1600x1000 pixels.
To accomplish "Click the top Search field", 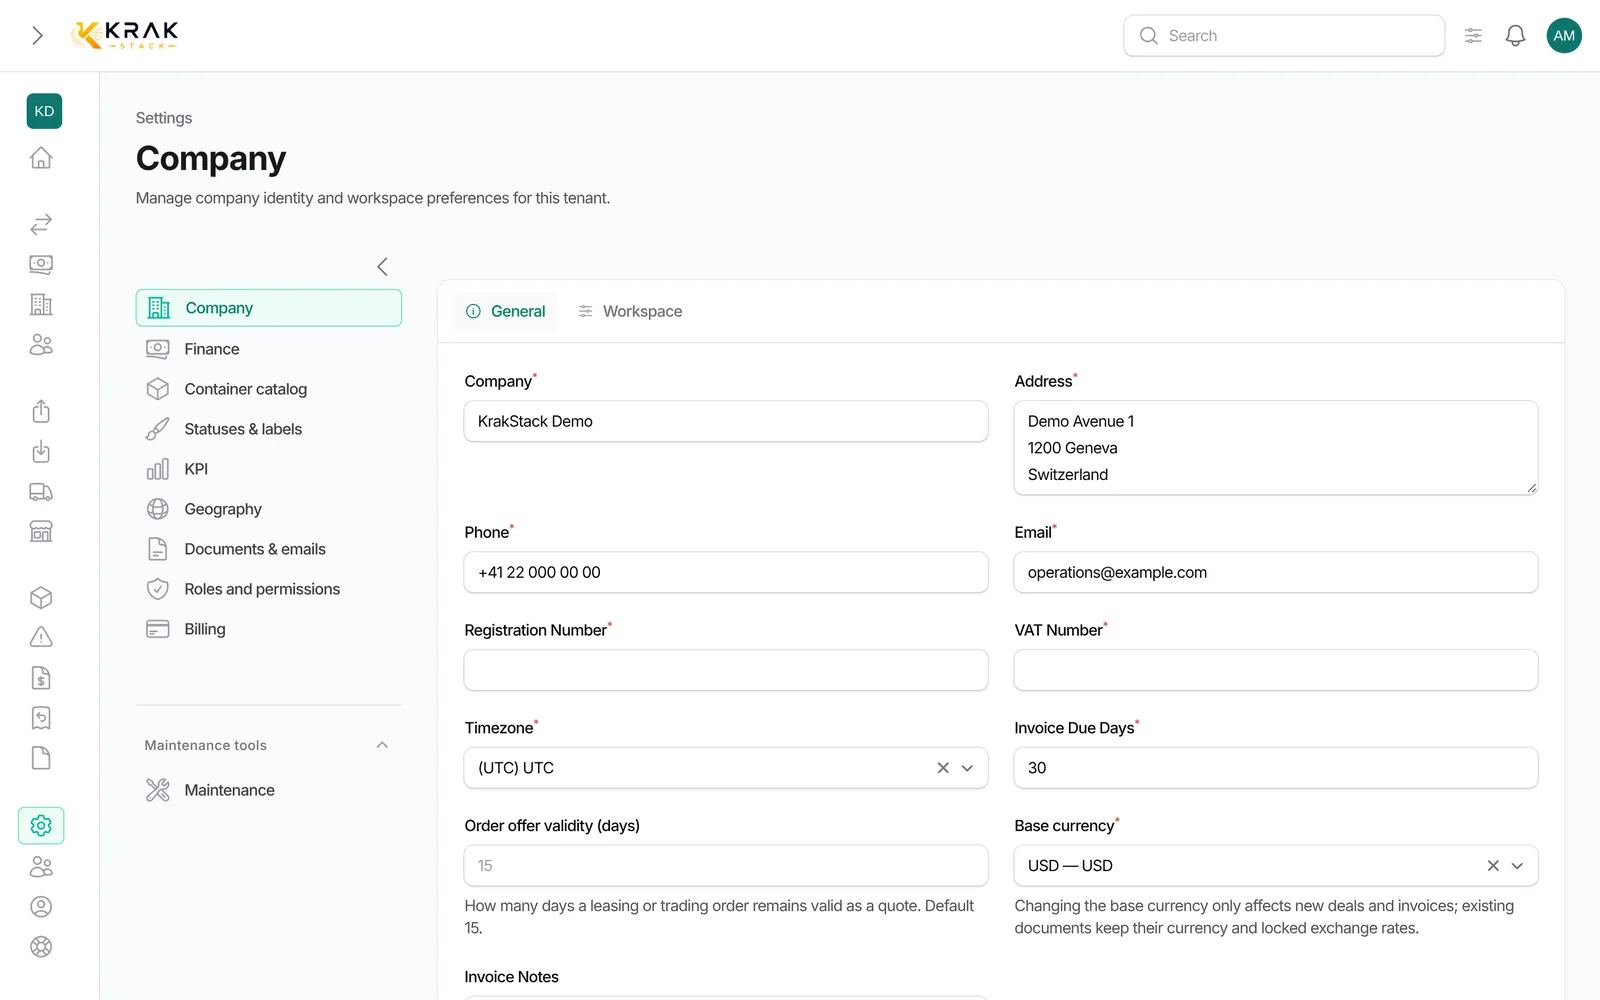I will [1284, 36].
